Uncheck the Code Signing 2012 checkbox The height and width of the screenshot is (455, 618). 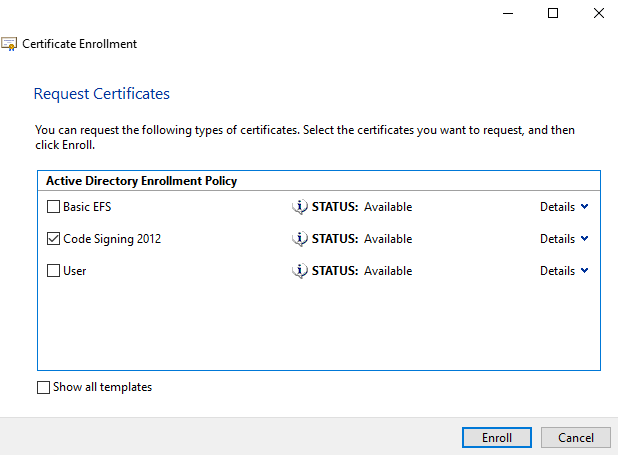tap(53, 239)
